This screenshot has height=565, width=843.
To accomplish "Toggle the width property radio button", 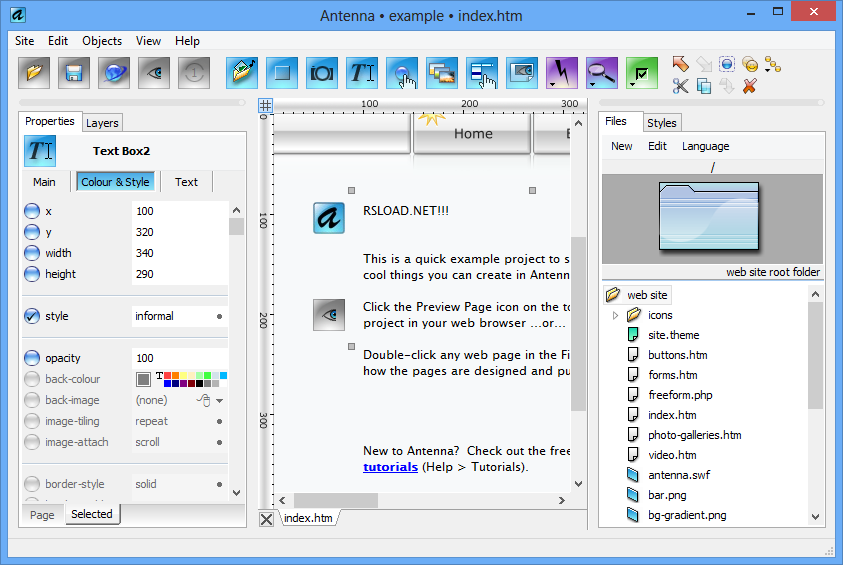I will [x=32, y=253].
